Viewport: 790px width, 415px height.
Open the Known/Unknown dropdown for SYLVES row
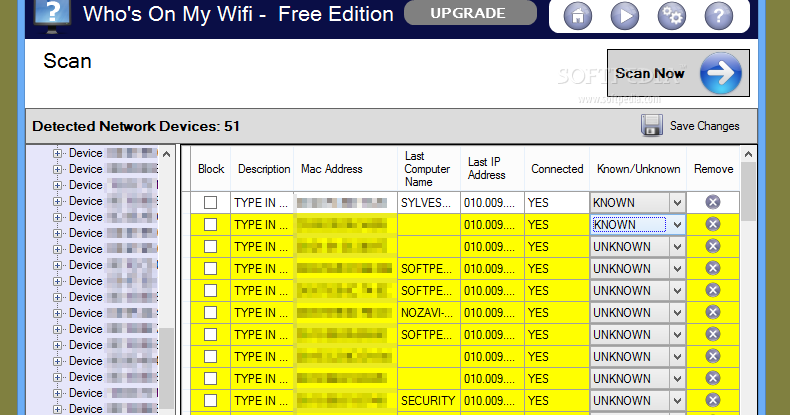point(677,203)
